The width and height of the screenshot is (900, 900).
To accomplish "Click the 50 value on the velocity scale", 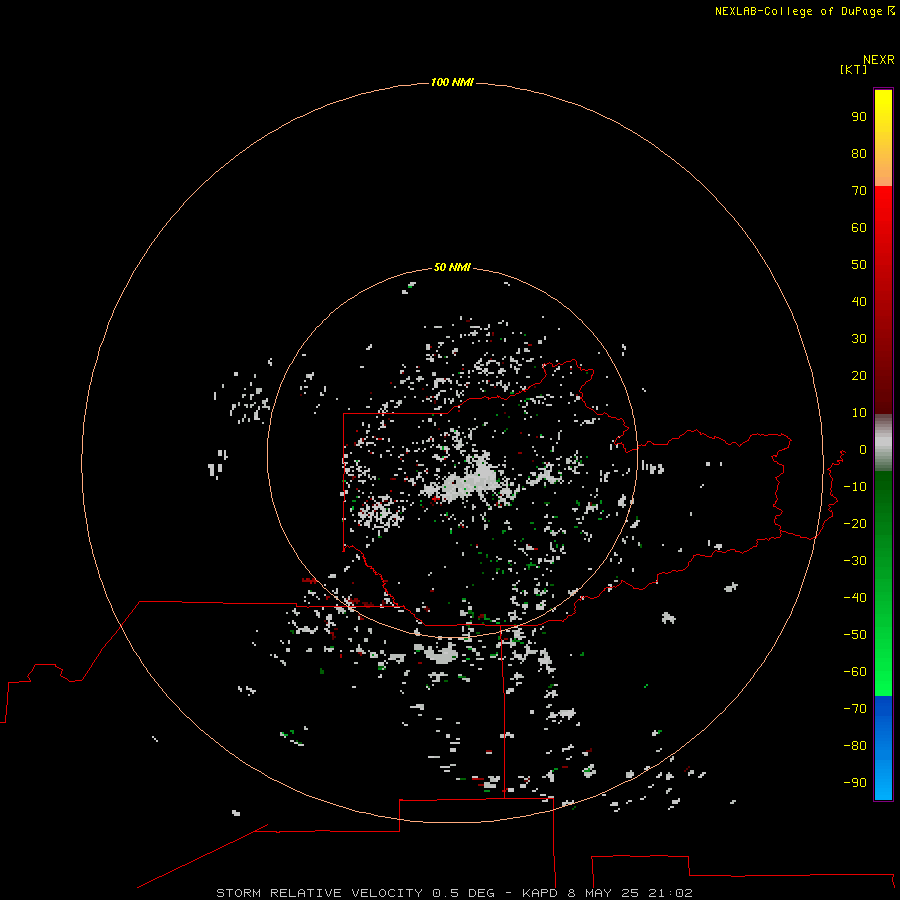I will tap(859, 265).
